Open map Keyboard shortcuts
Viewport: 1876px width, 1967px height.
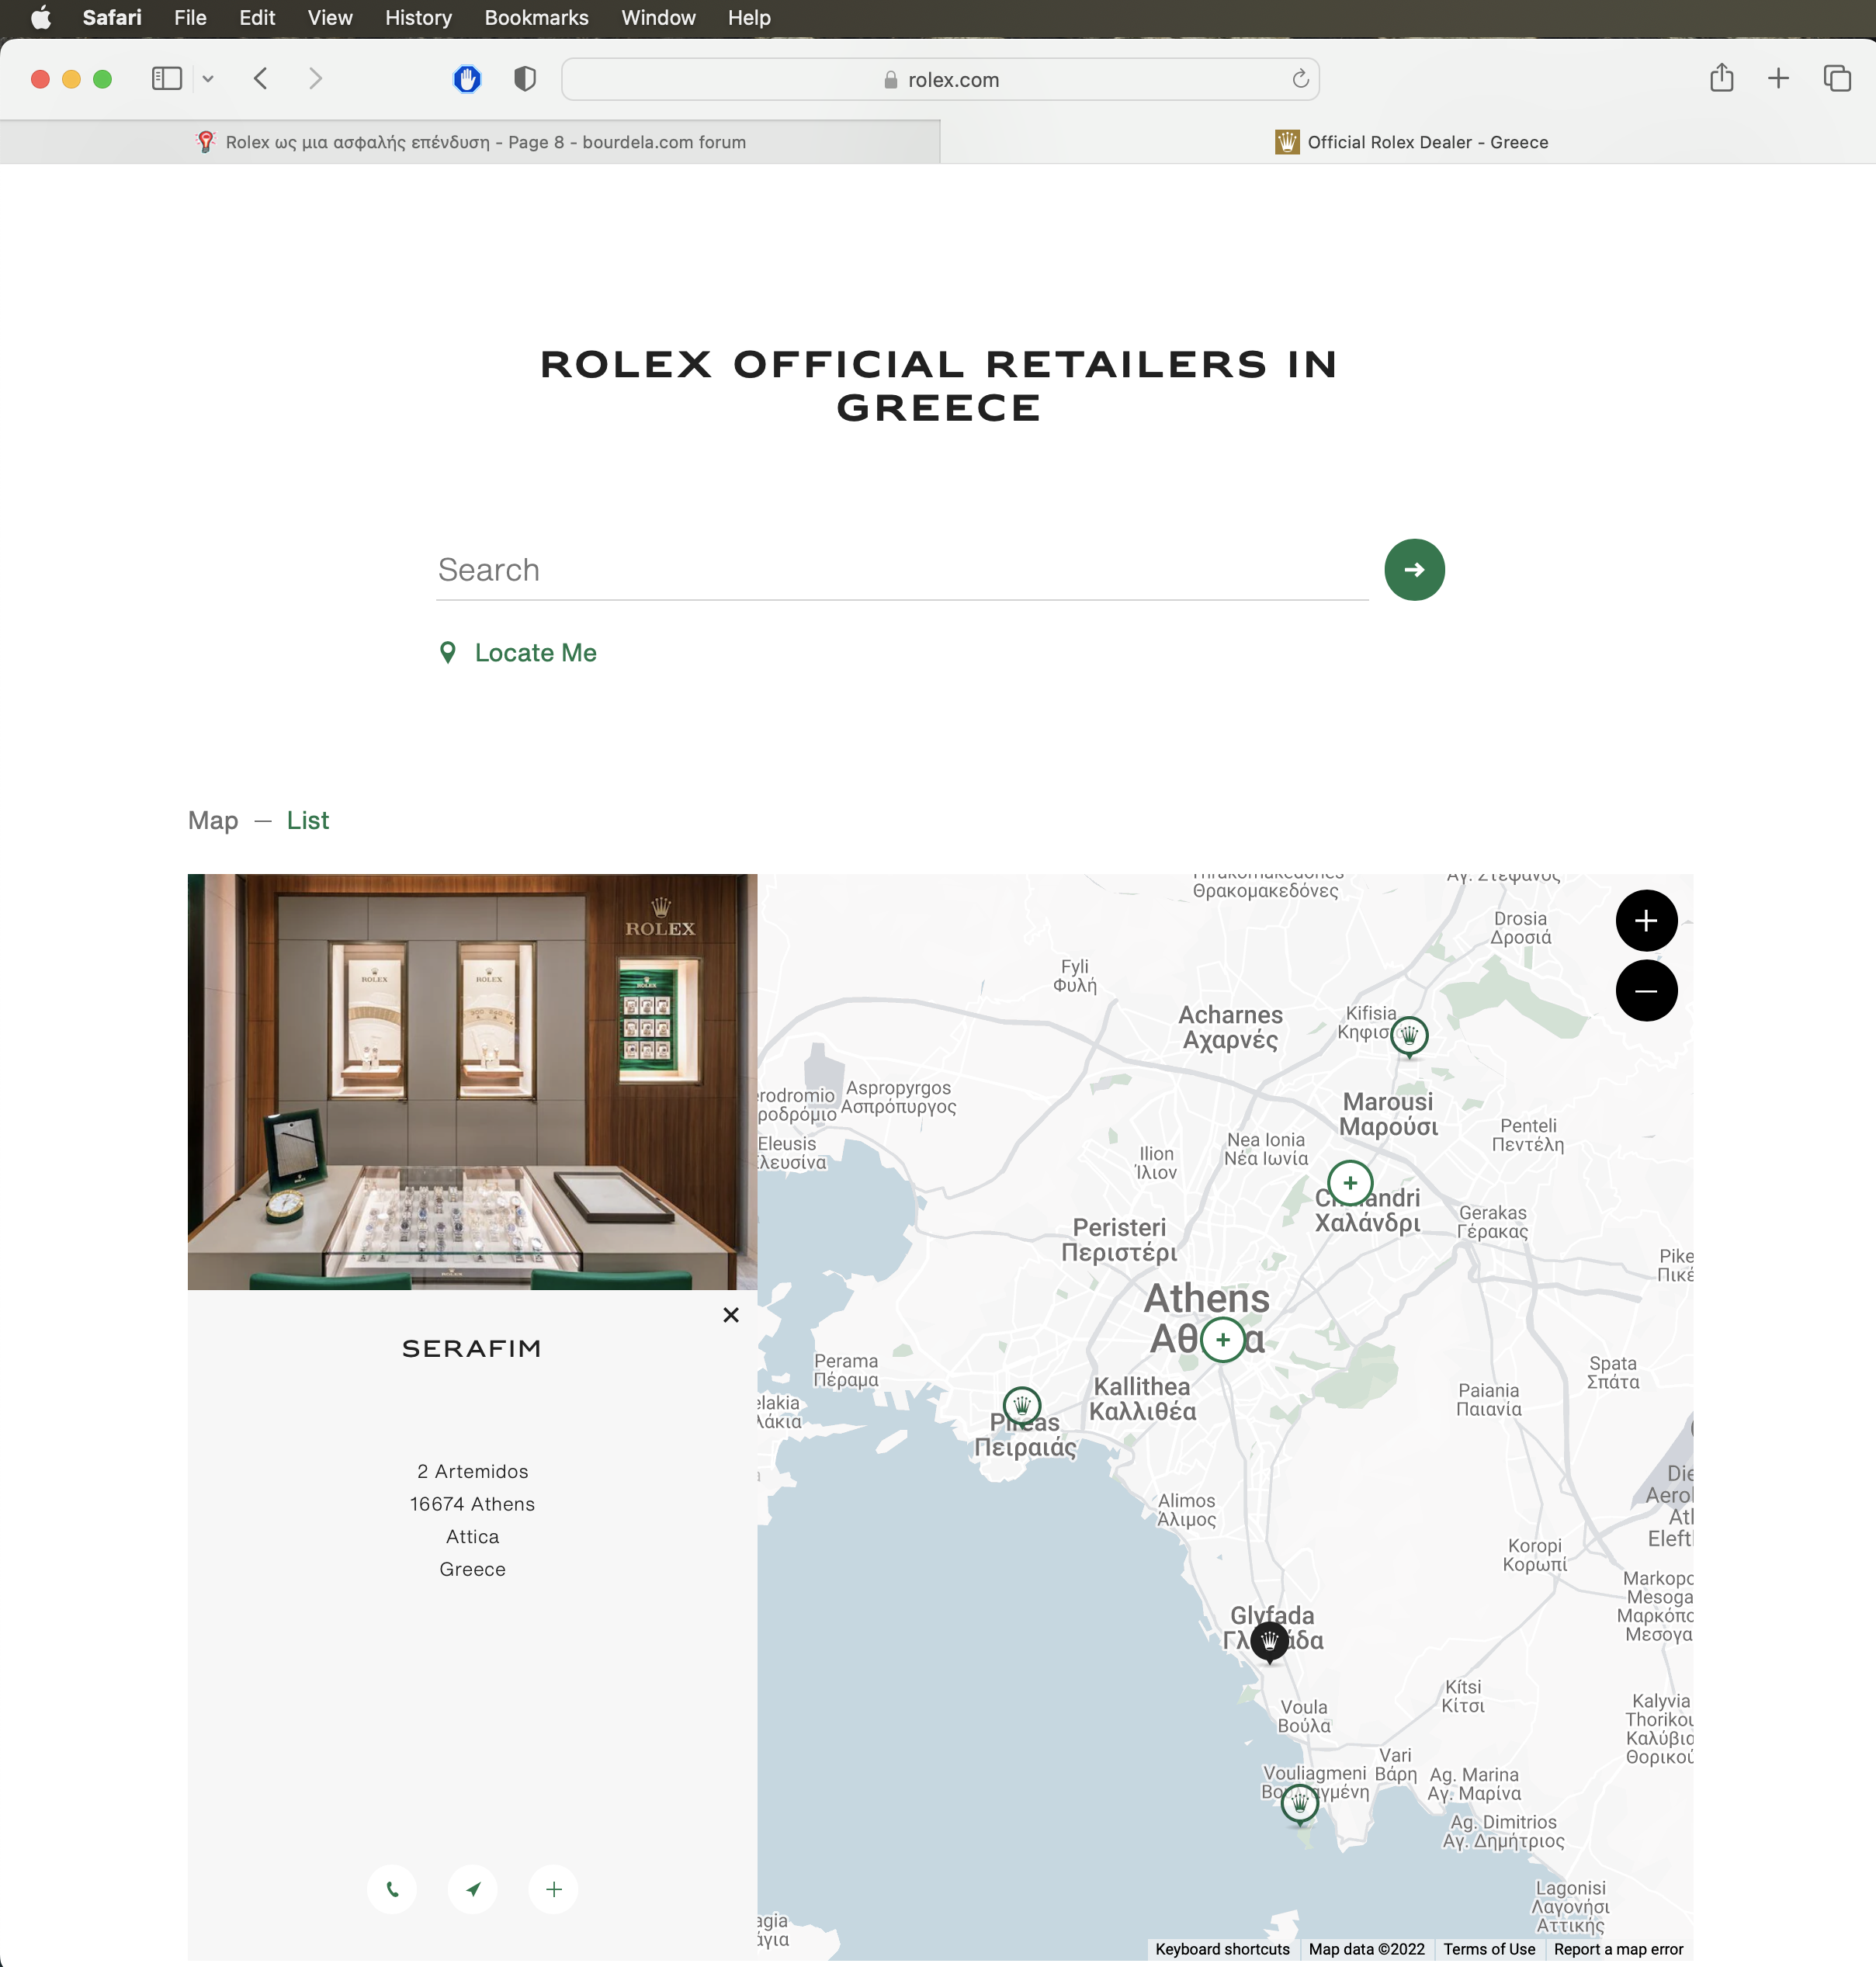tap(1222, 1949)
